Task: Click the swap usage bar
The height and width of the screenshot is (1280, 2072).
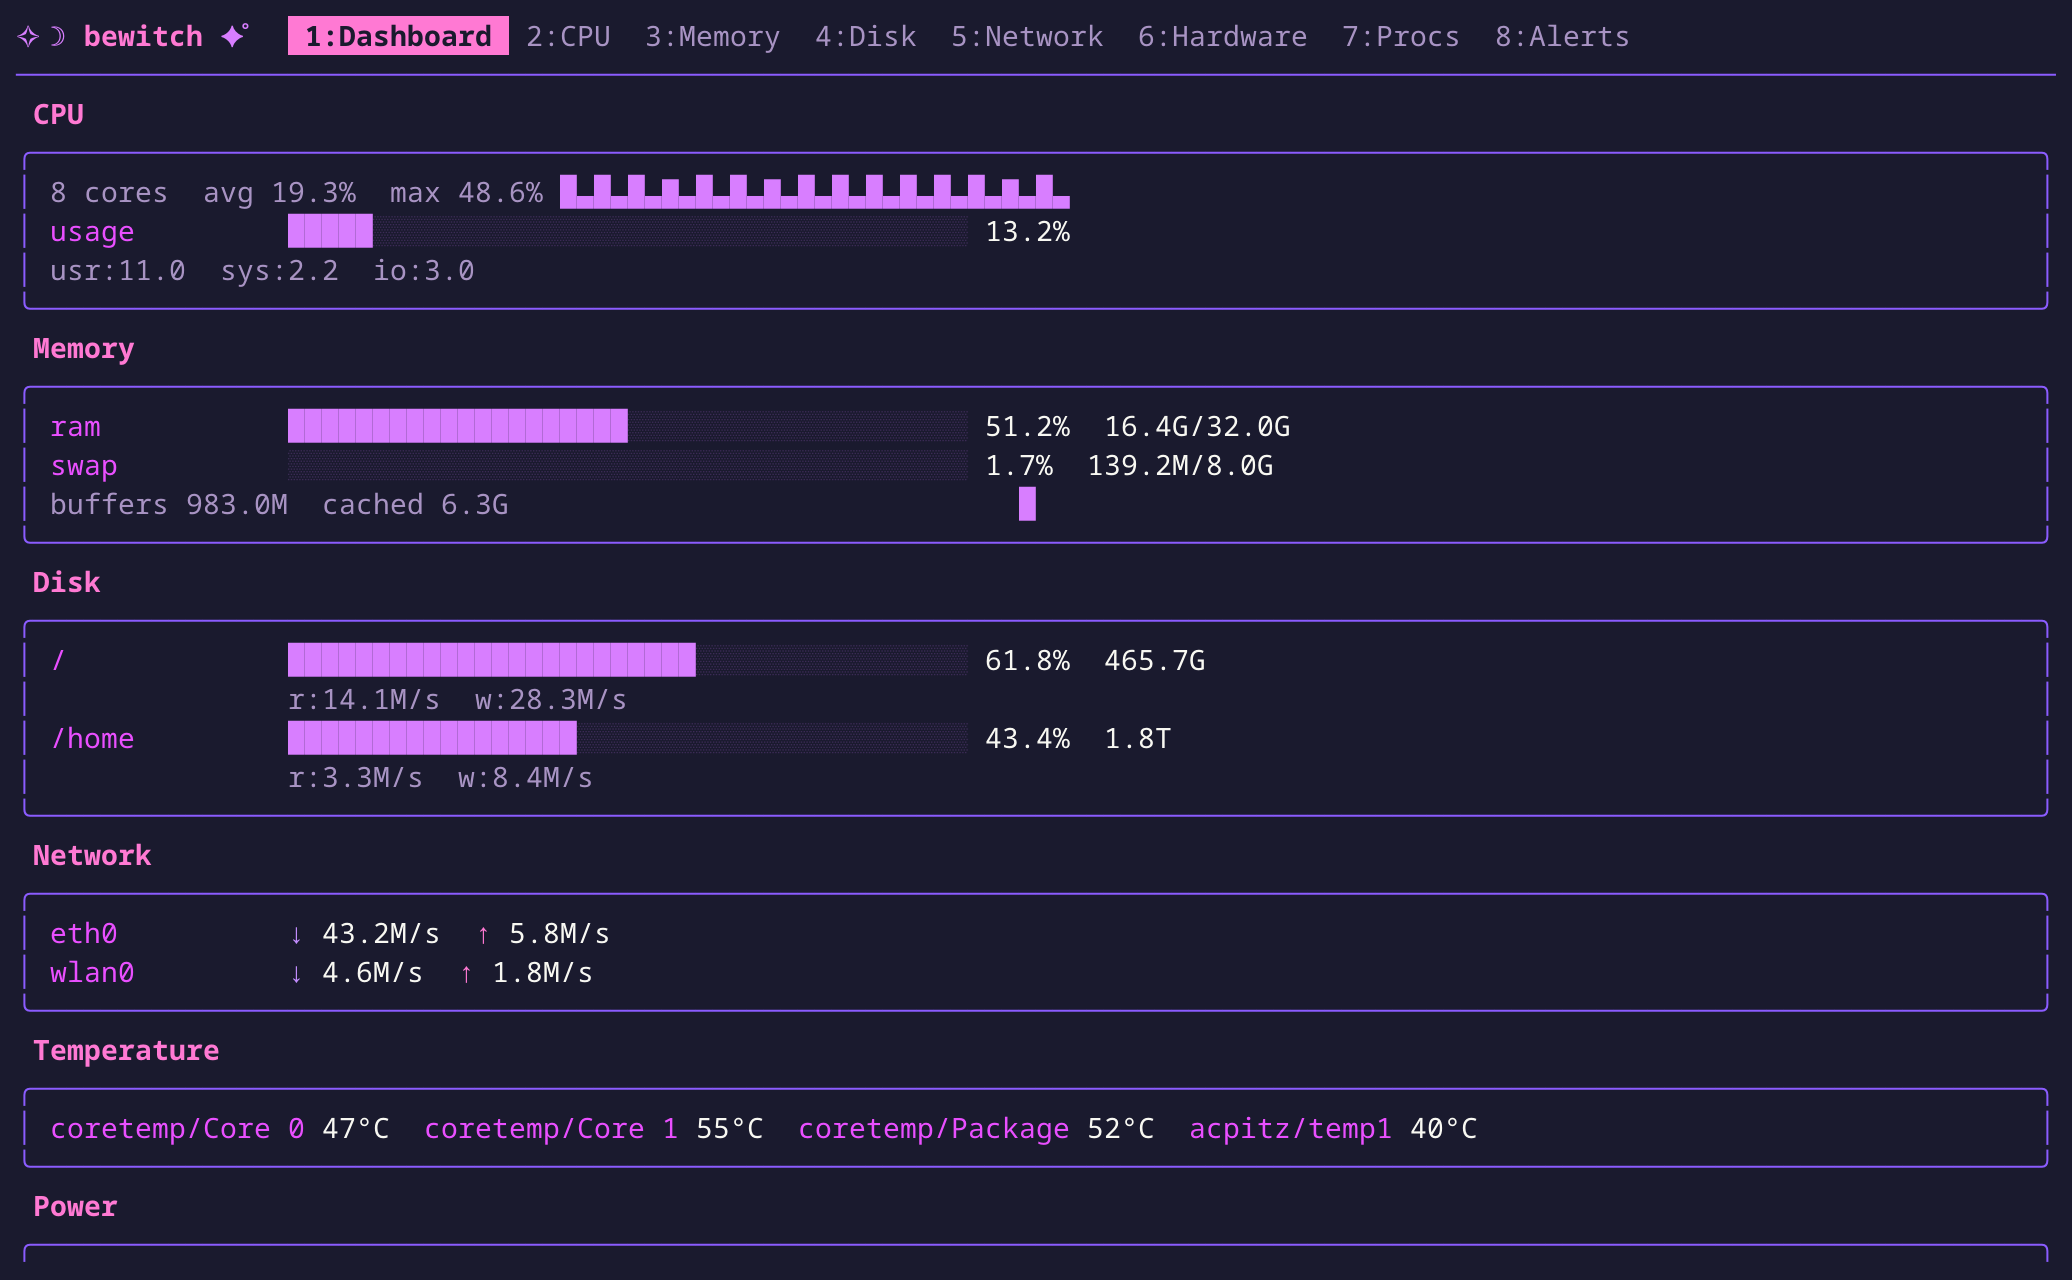Action: point(628,465)
